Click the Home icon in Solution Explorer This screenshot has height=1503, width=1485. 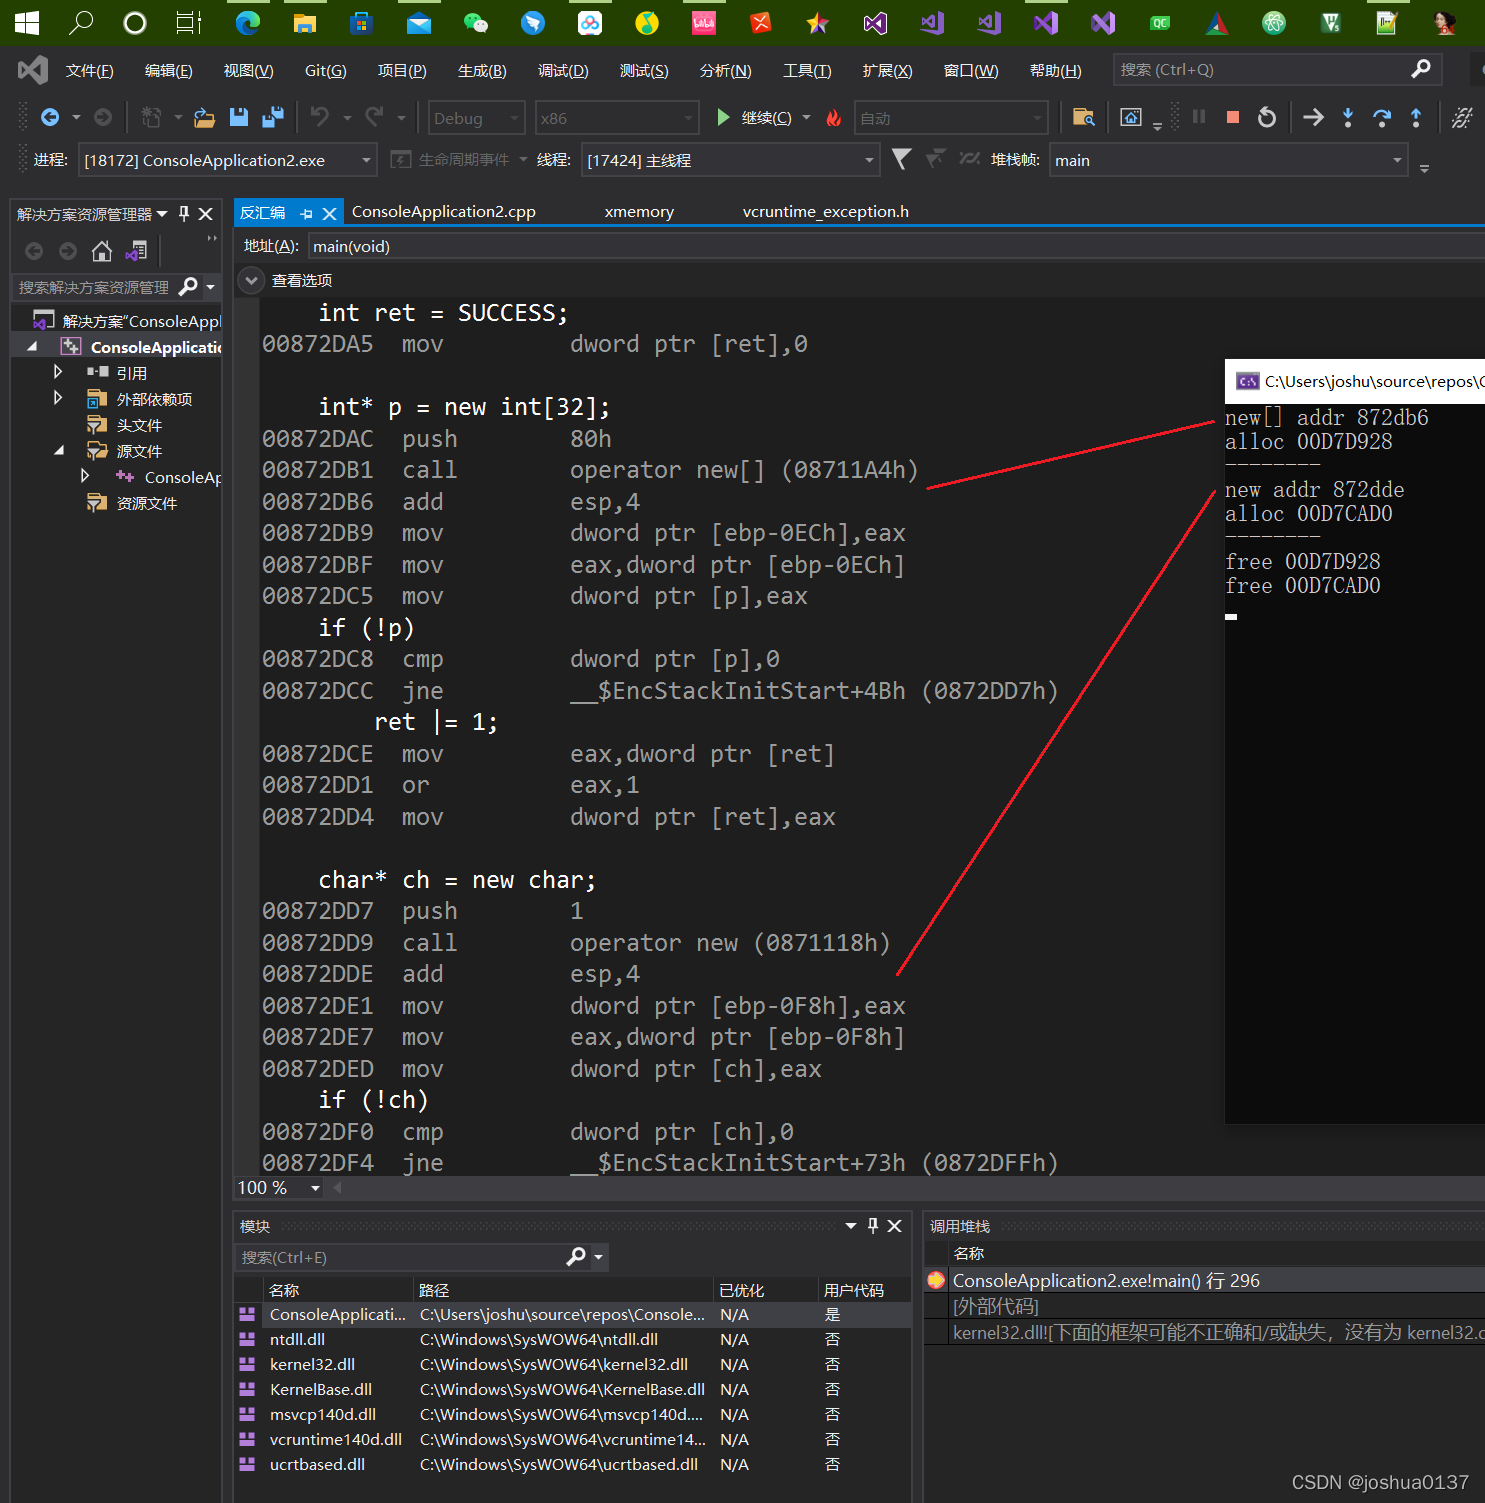pyautogui.click(x=102, y=251)
